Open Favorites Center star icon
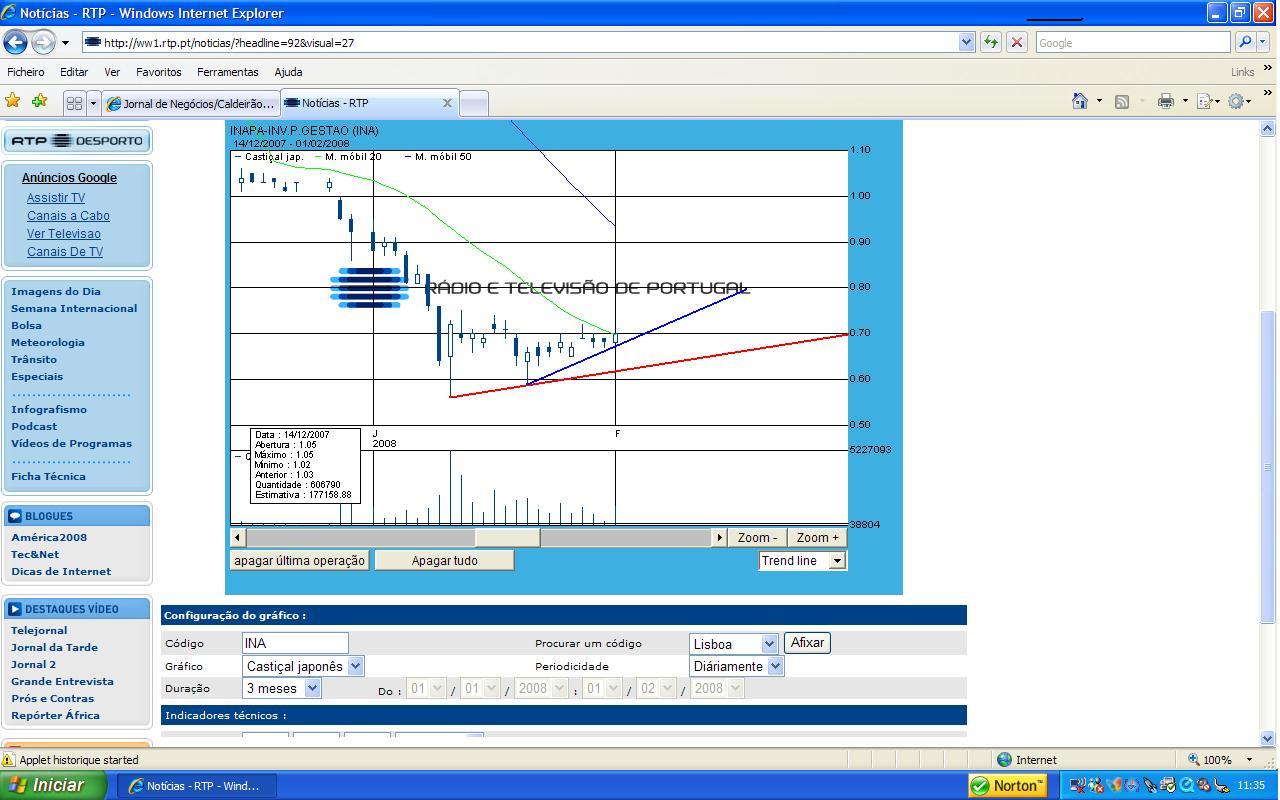1280x800 pixels. pyautogui.click(x=13, y=101)
